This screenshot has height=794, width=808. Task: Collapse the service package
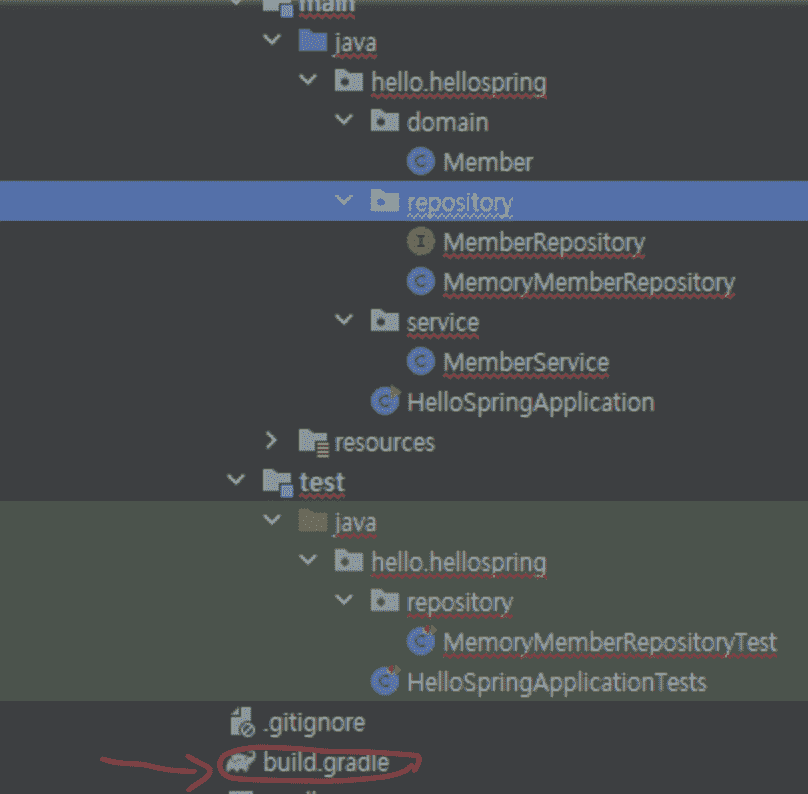click(344, 321)
